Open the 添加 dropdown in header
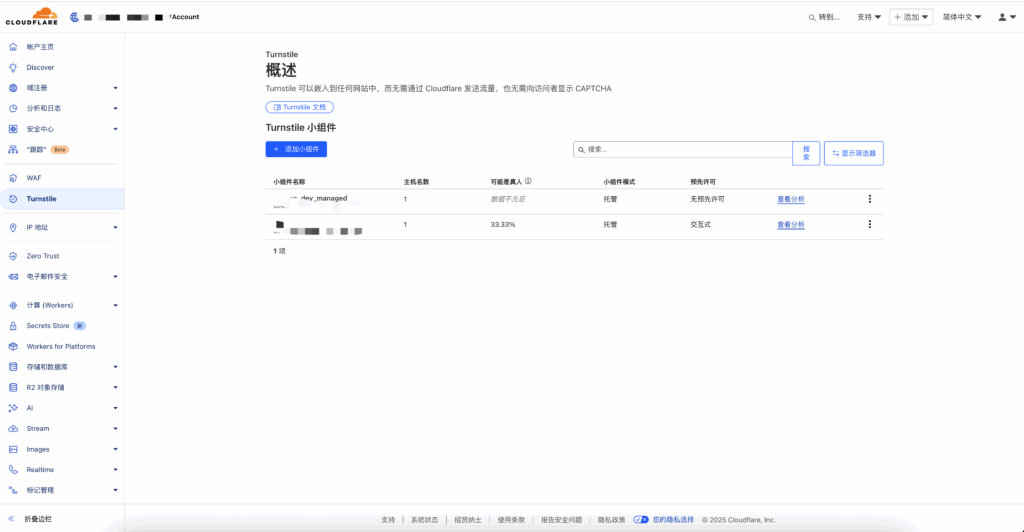The image size is (1024, 532). click(x=911, y=17)
